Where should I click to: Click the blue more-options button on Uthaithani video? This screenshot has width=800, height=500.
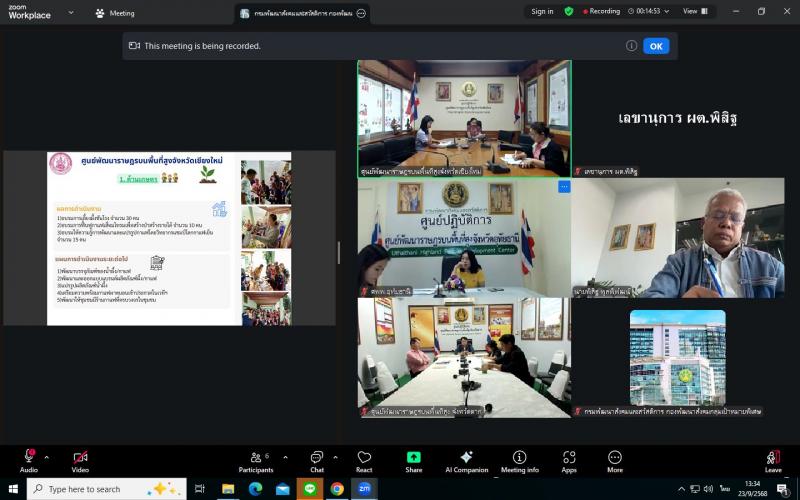(564, 187)
